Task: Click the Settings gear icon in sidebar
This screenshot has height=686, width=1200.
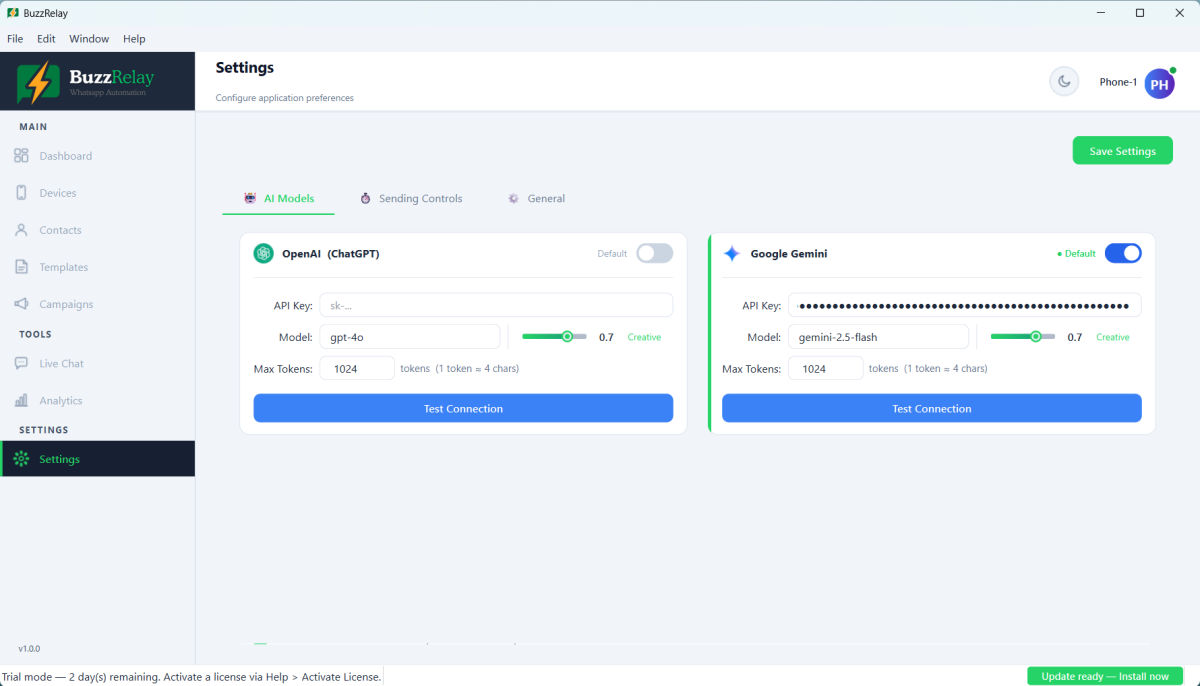Action: (21, 459)
